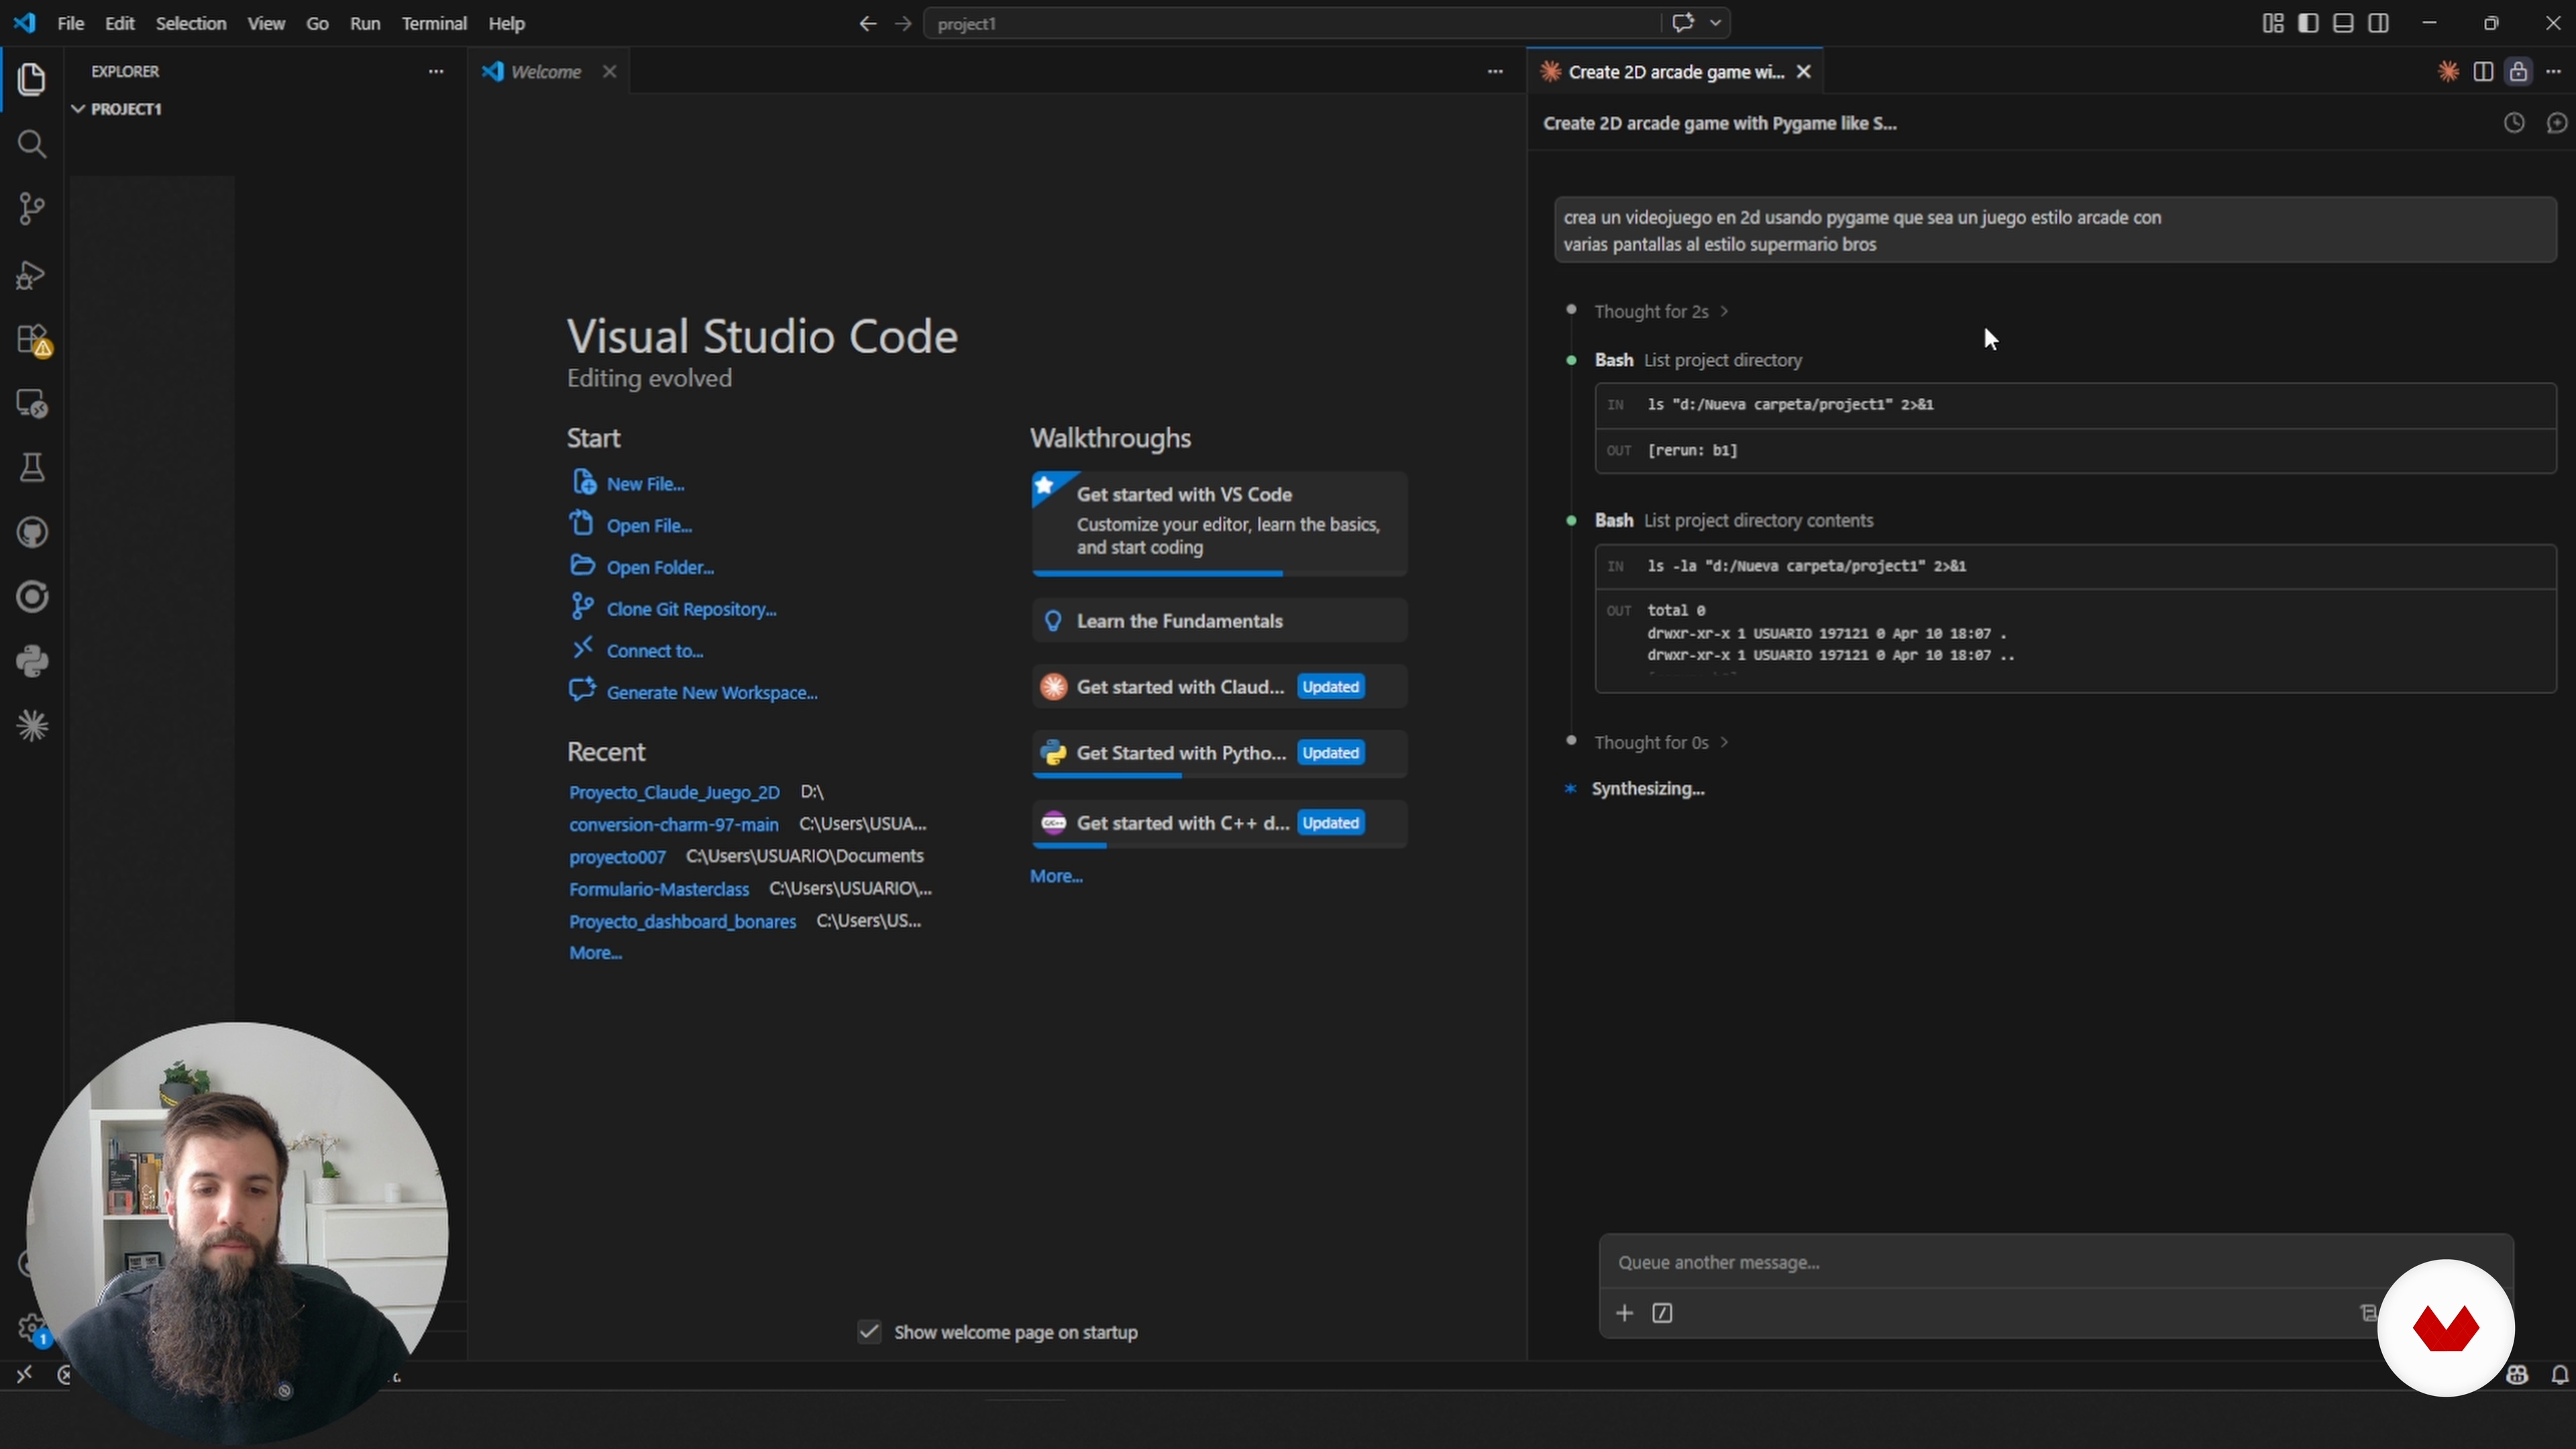This screenshot has width=2576, height=1449.
Task: Open the Edit menu
Action: point(120,23)
